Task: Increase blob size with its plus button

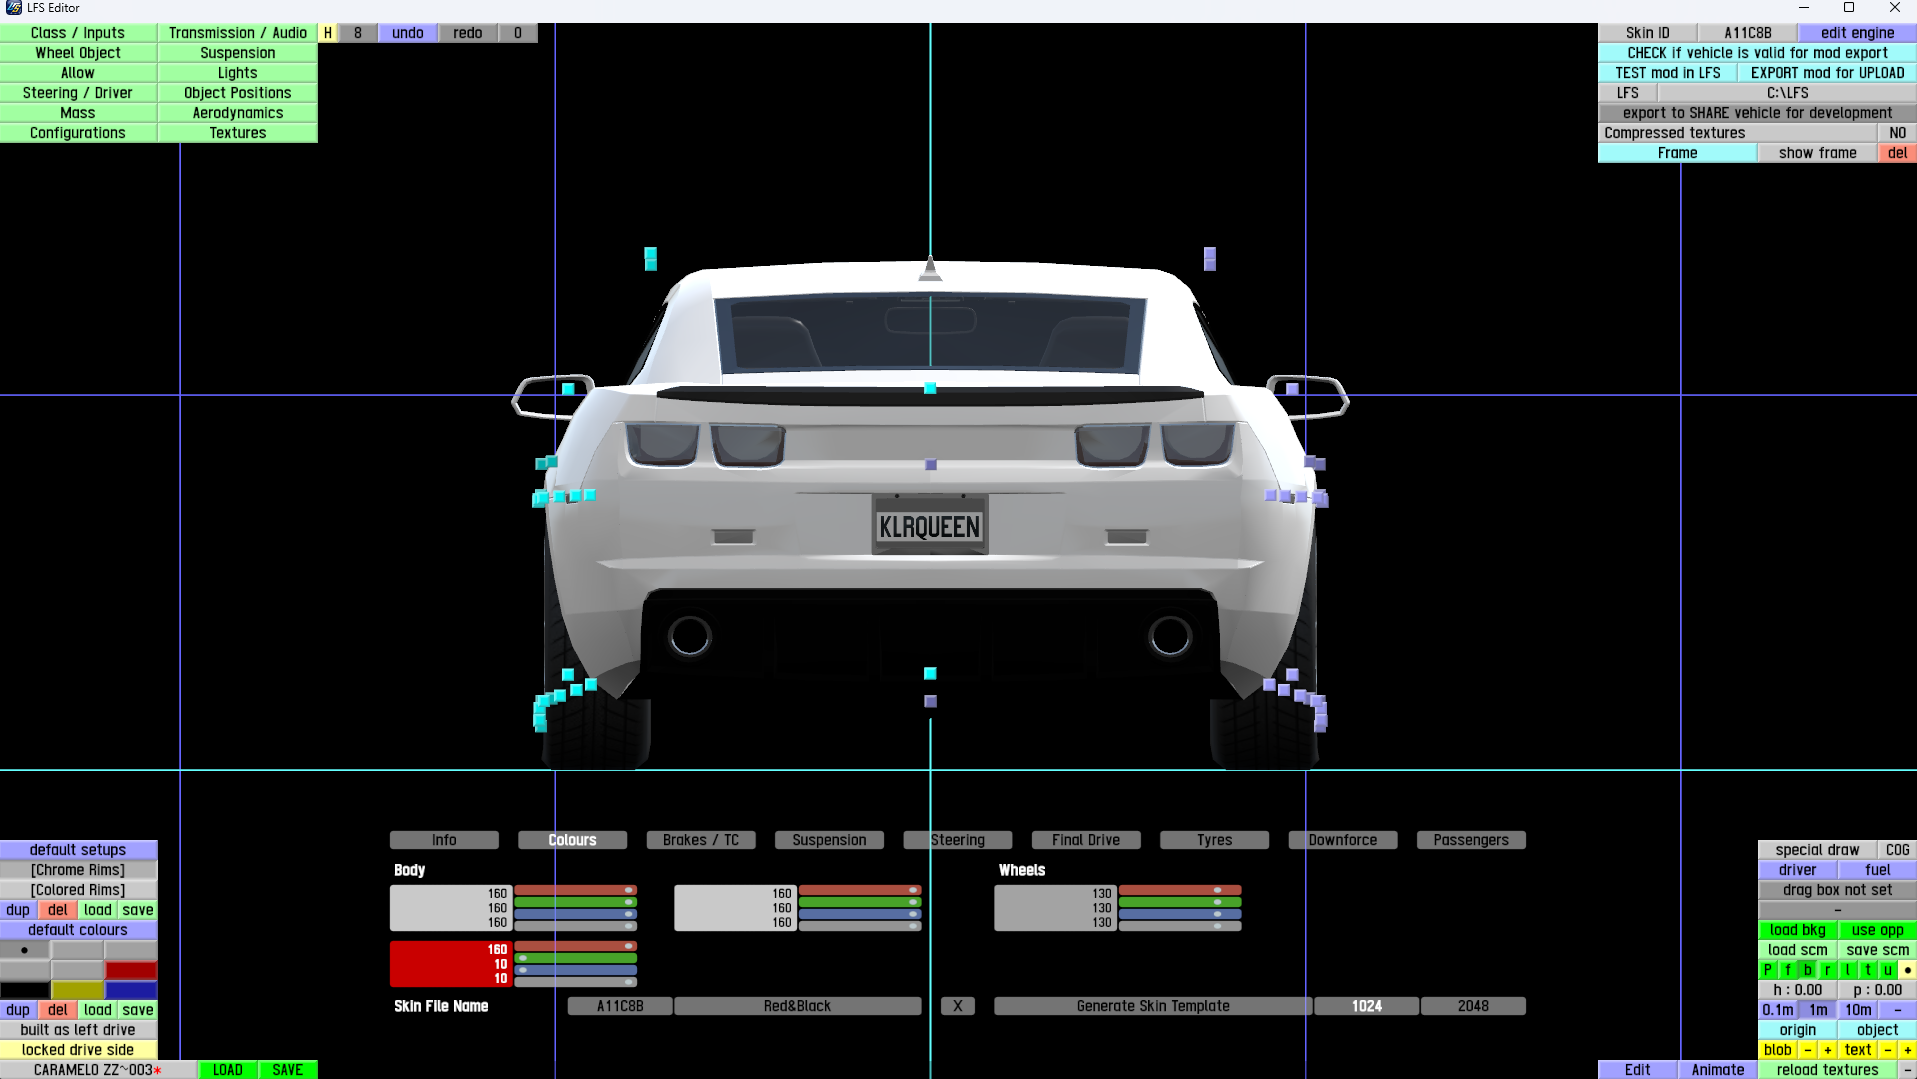Action: (1828, 1050)
